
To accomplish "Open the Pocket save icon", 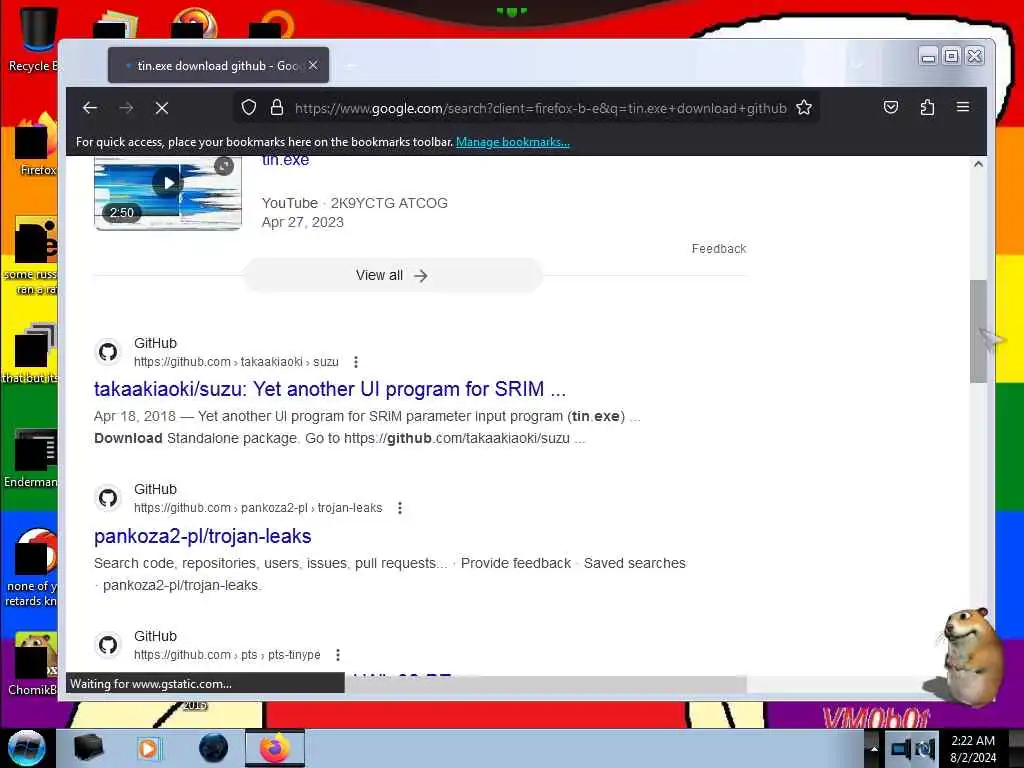I will (891, 107).
